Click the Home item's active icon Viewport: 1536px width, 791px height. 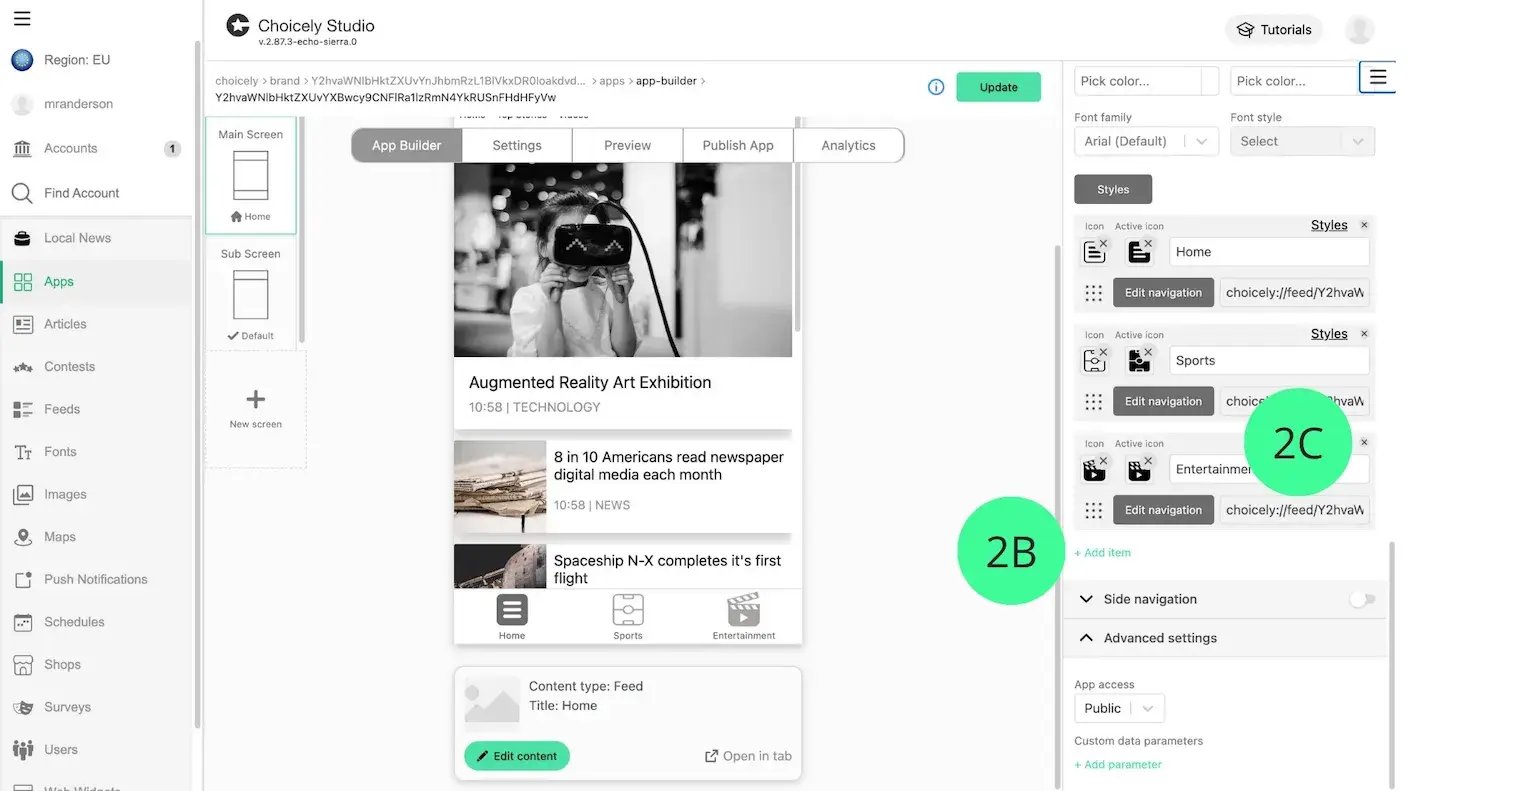tap(1139, 252)
